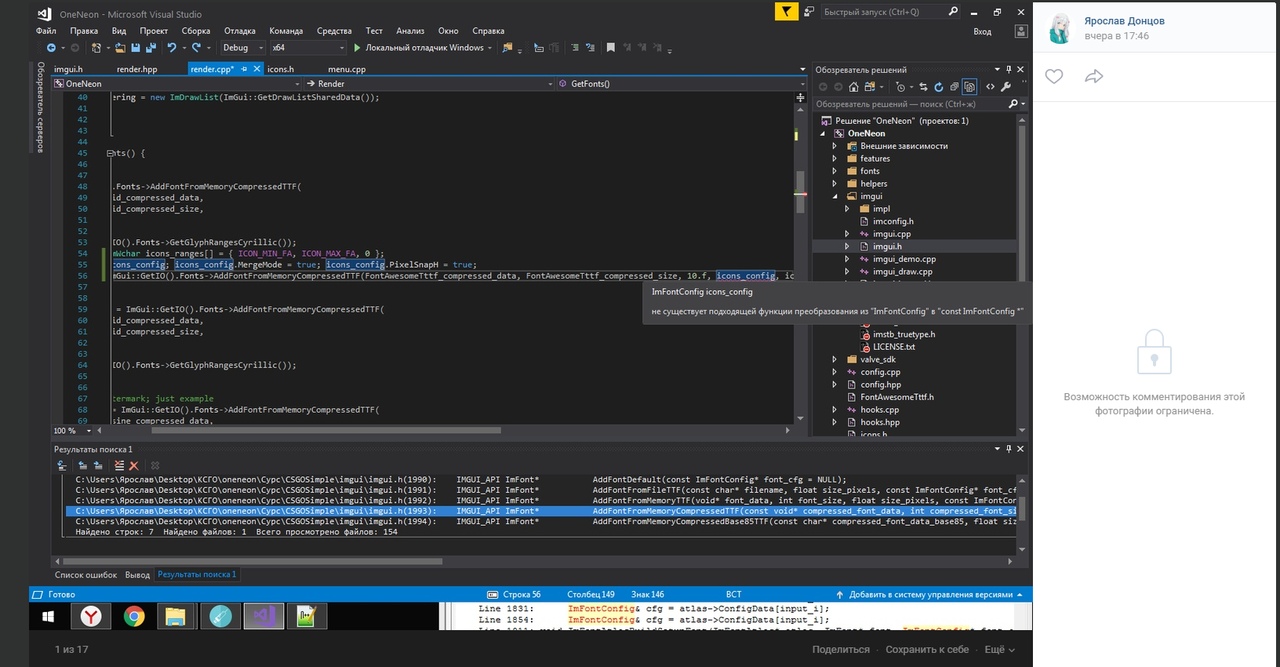Click the Поделиться link below photo

[x=840, y=649]
